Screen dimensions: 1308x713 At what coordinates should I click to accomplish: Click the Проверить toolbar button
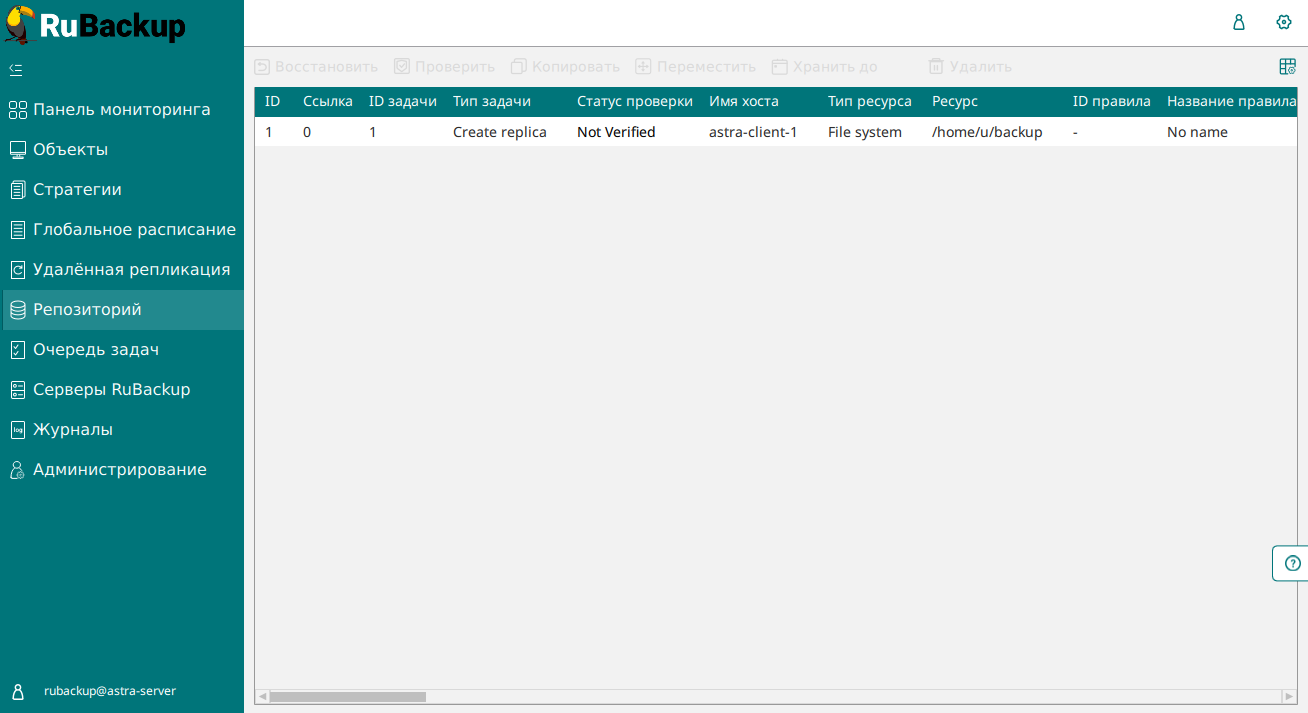pyautogui.click(x=444, y=67)
